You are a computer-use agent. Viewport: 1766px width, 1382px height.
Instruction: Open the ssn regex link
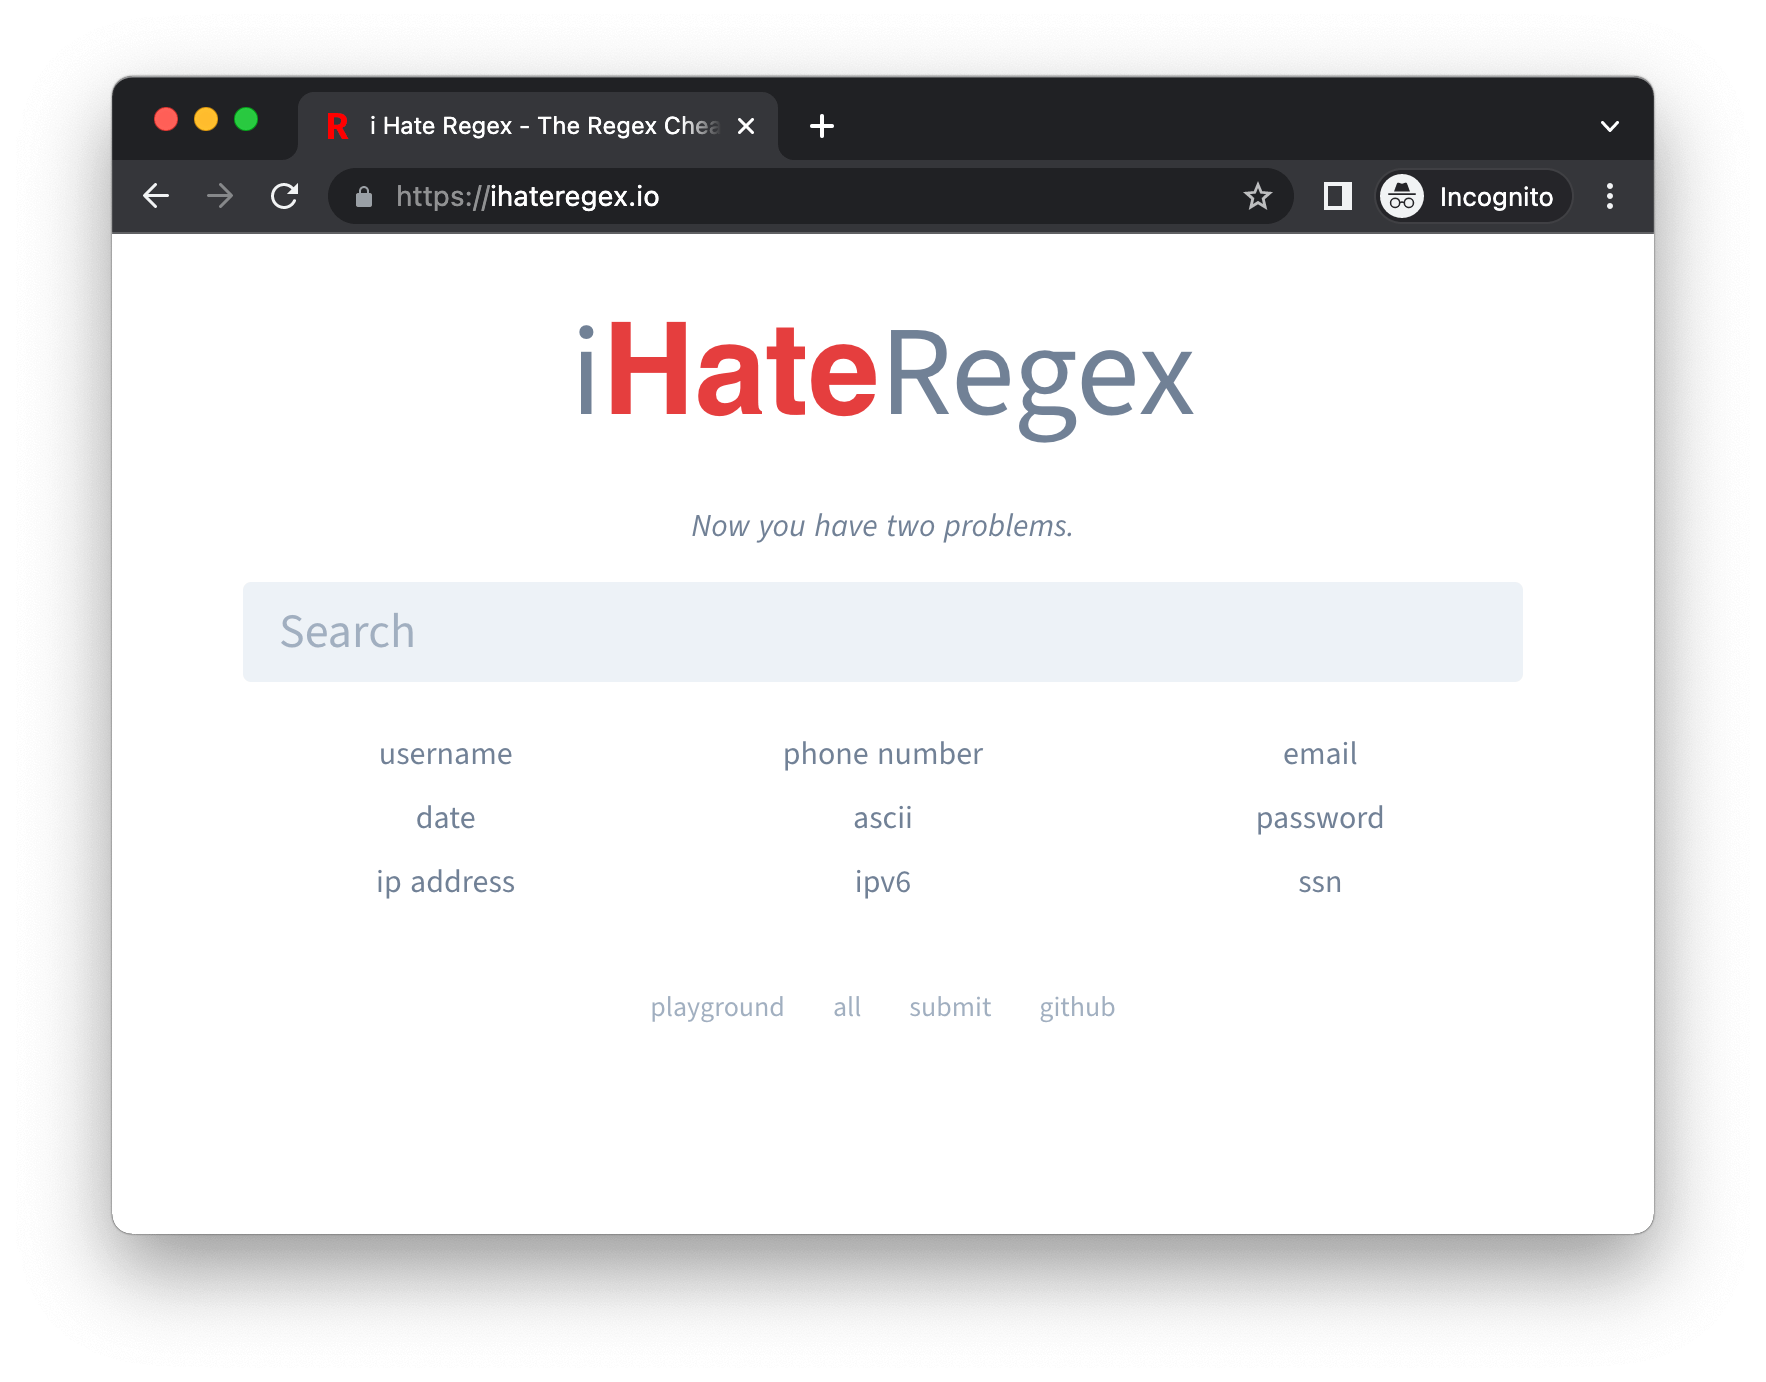[x=1320, y=882]
